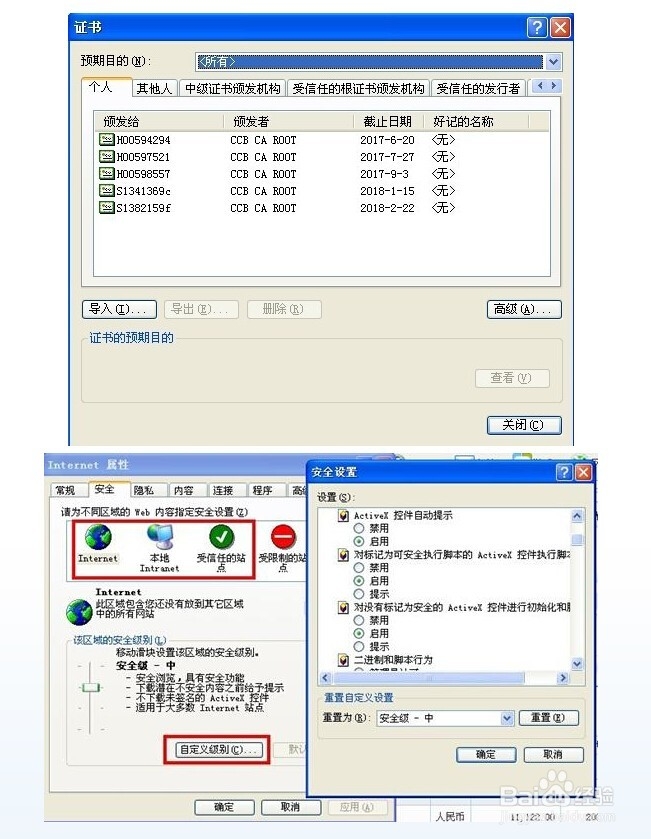Open the 预期目的 dropdown list
The height and width of the screenshot is (839, 651).
click(x=553, y=62)
